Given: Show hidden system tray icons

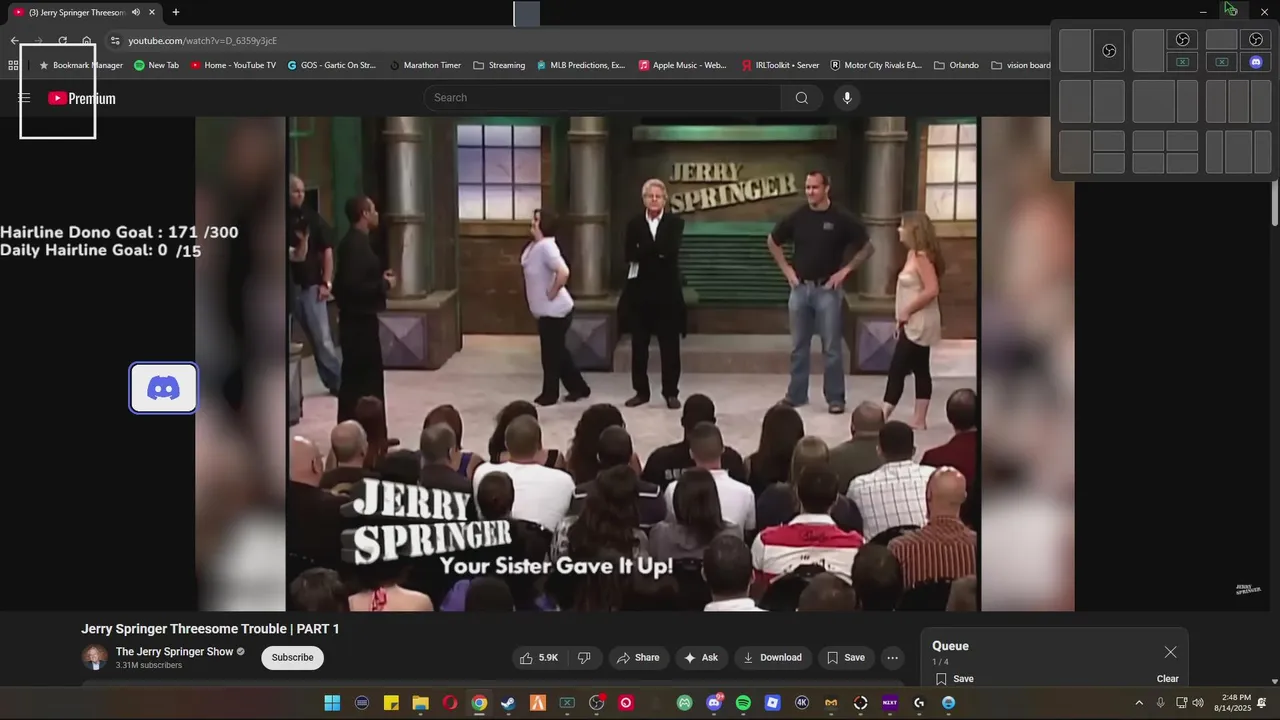Looking at the screenshot, I should click(x=1138, y=703).
